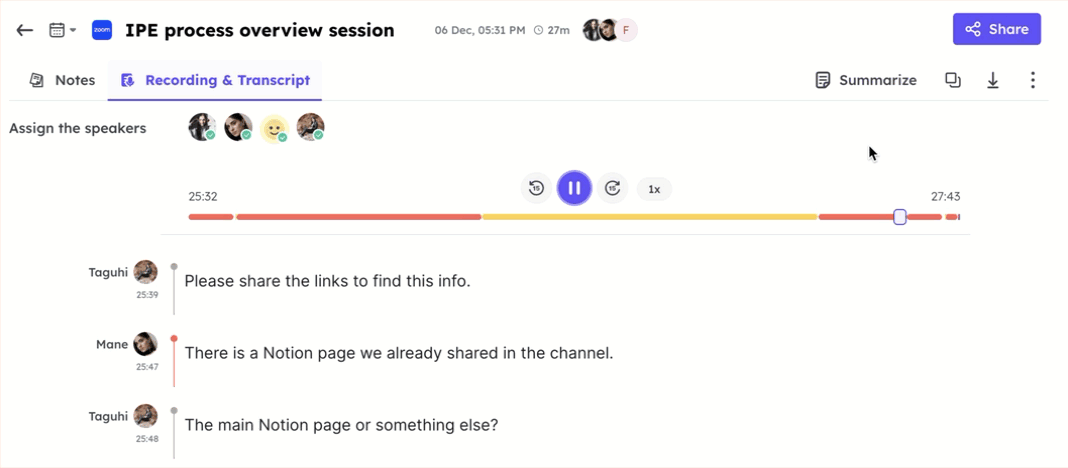Seek to the long red segment before yellow

click(359, 217)
